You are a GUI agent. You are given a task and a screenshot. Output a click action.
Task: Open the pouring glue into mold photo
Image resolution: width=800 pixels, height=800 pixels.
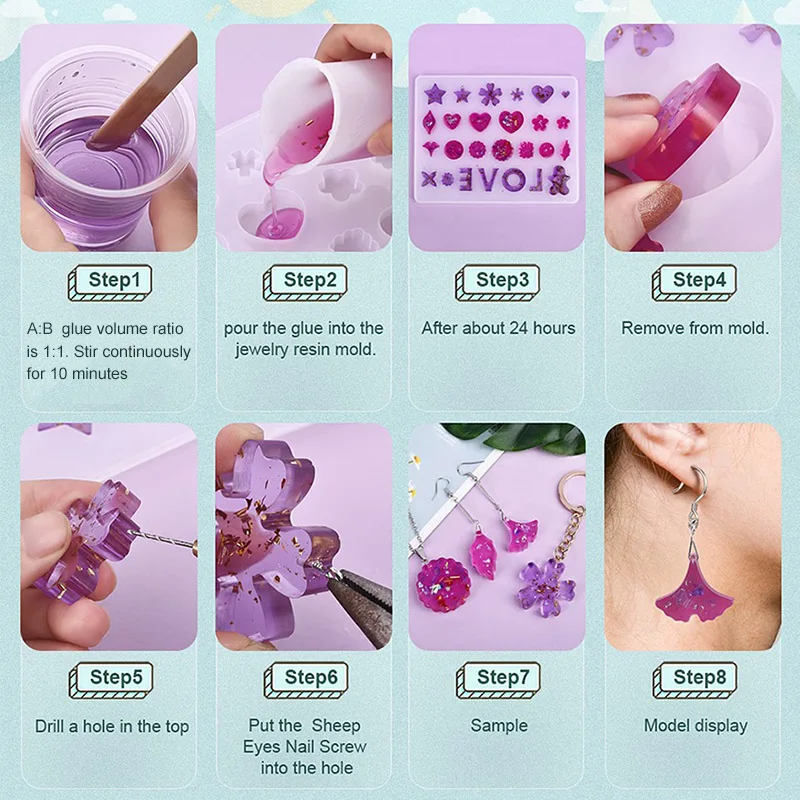click(x=304, y=138)
